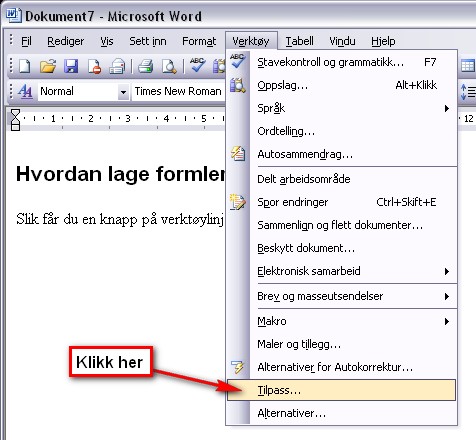Open the final Alternativer menu entry
The width and height of the screenshot is (476, 440).
pos(342,413)
